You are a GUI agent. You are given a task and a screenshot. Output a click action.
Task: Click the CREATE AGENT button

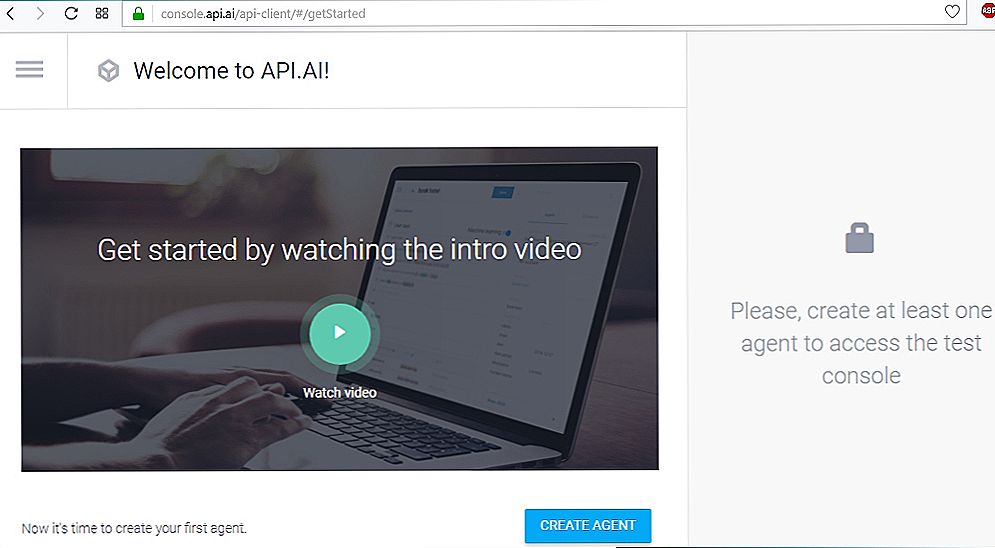588,525
